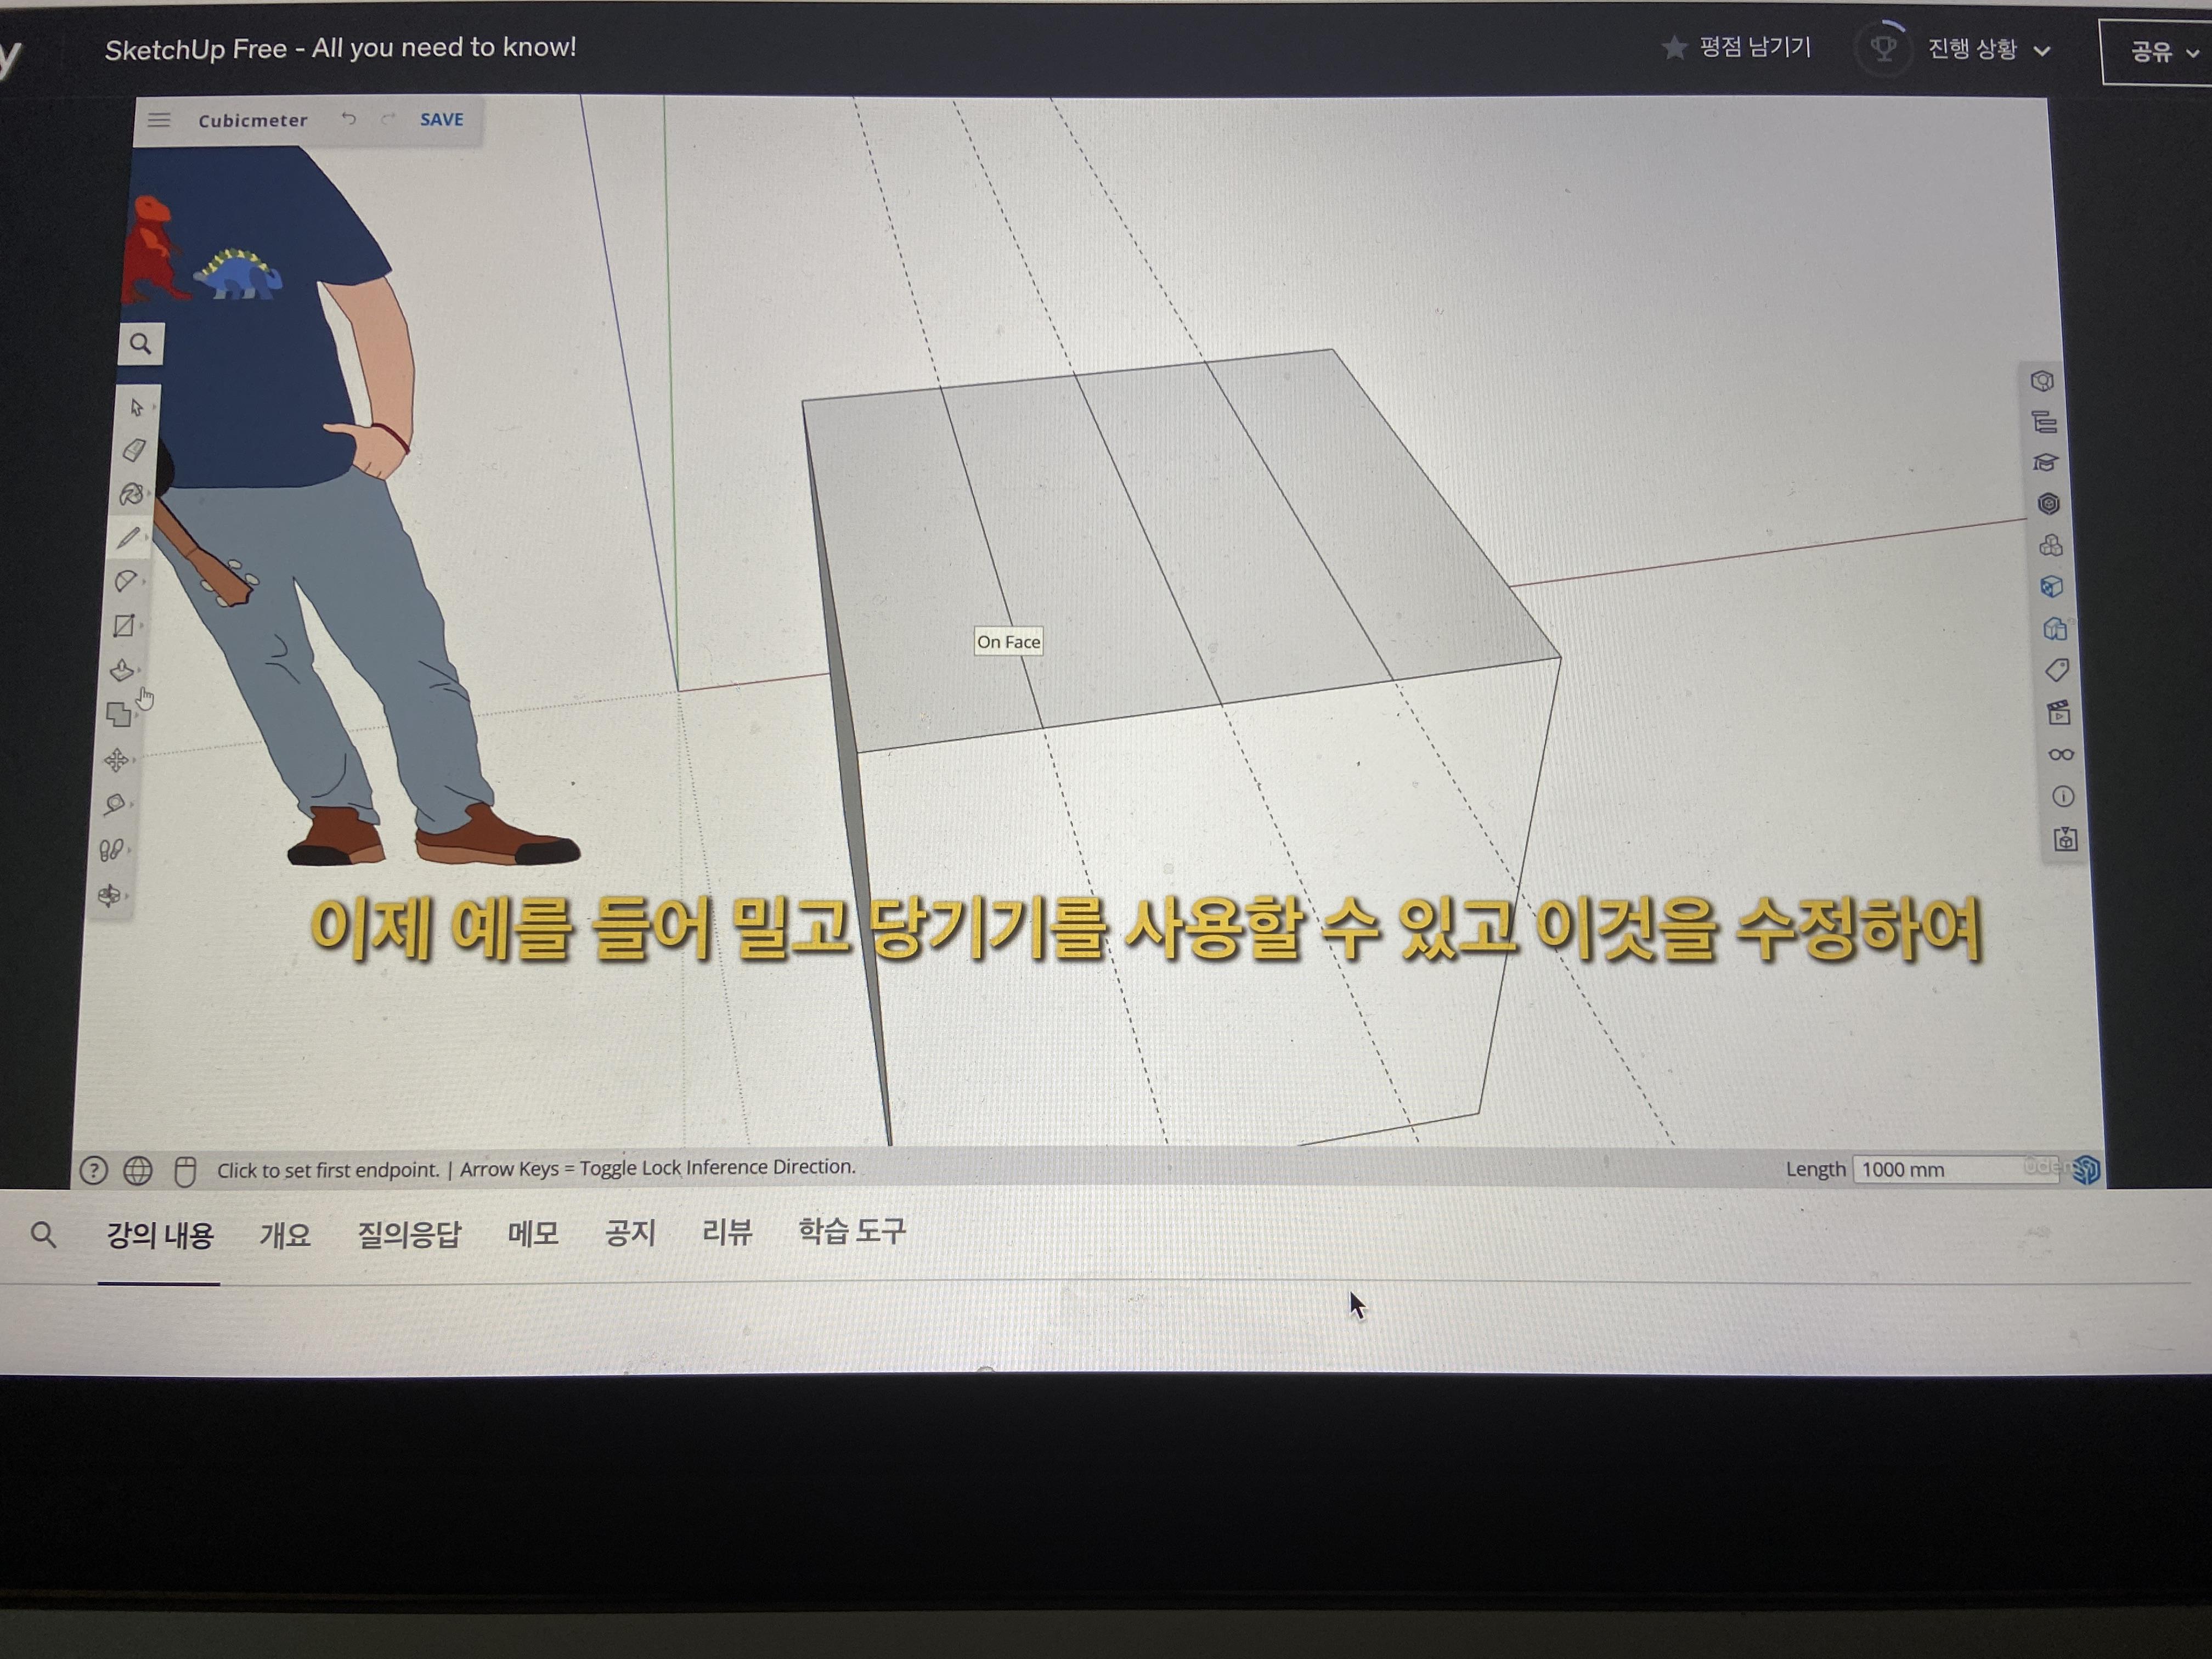The image size is (2212, 1659).
Task: Open the SketchUp search magnifier tool
Action: (x=141, y=344)
